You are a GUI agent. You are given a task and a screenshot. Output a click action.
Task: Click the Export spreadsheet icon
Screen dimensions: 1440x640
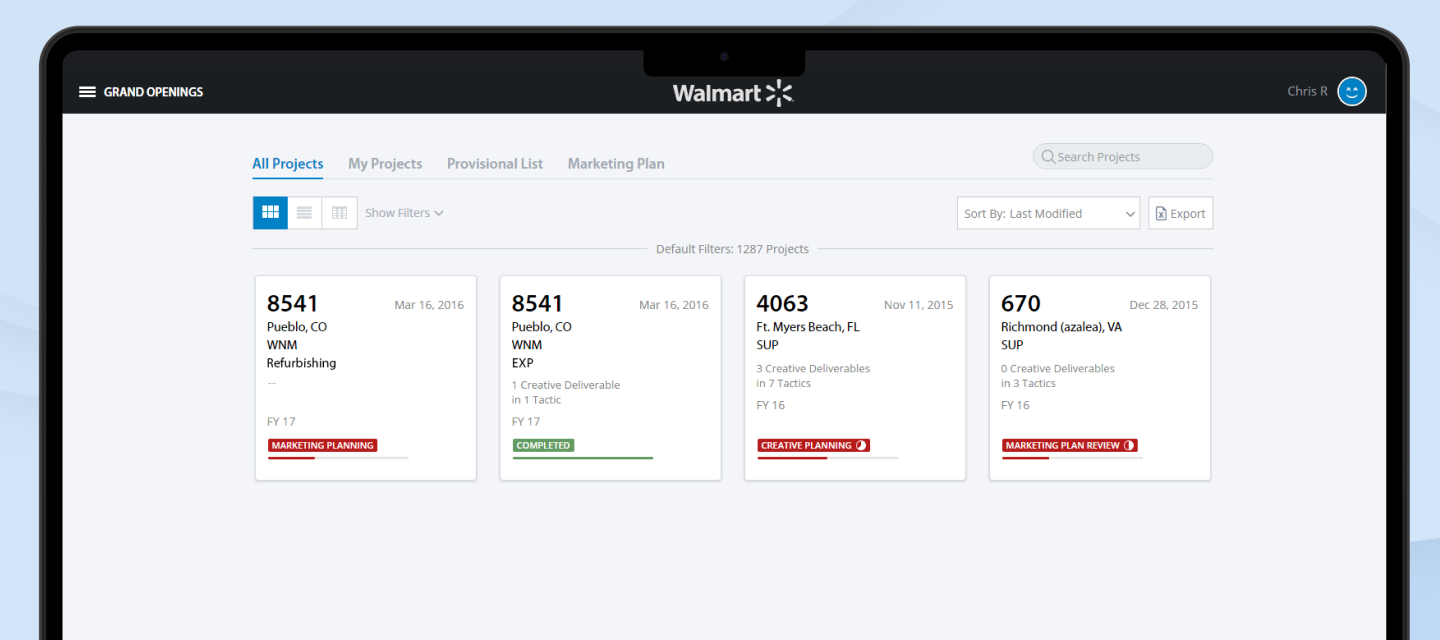[x=1161, y=214]
